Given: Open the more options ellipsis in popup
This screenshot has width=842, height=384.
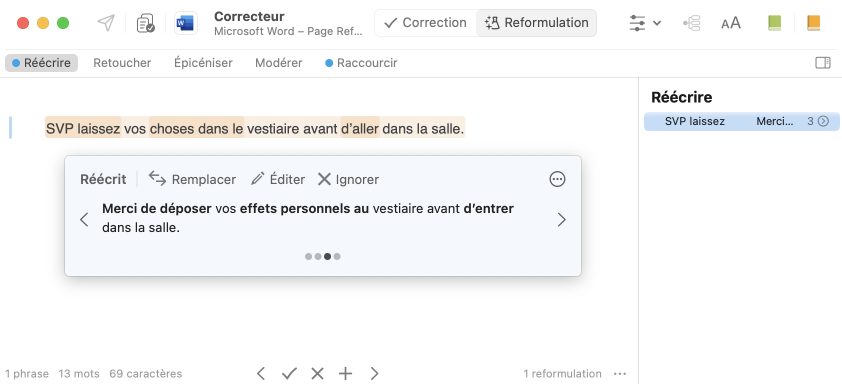Looking at the screenshot, I should click(x=557, y=179).
